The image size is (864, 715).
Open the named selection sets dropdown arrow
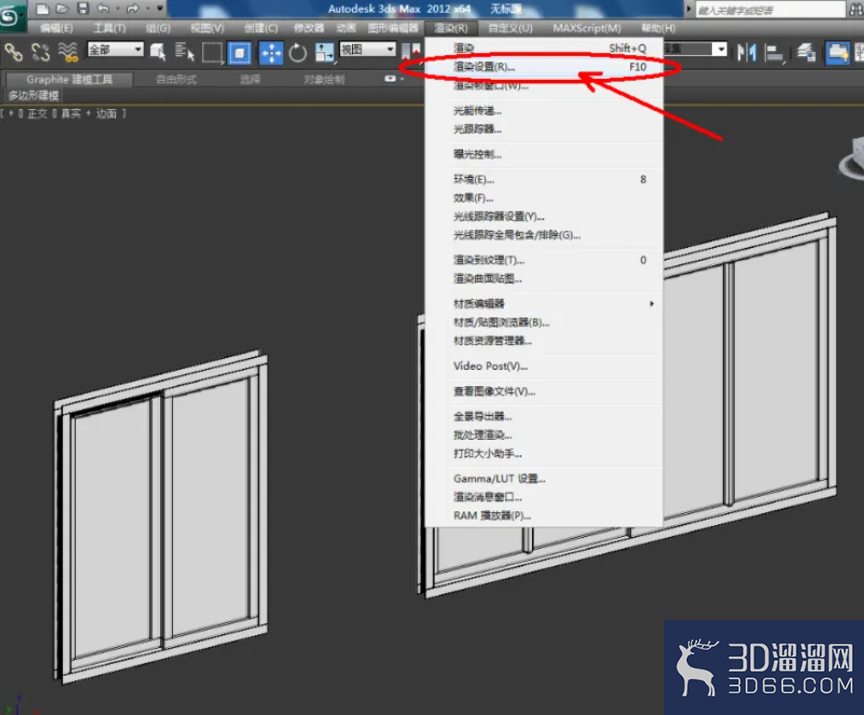point(720,50)
